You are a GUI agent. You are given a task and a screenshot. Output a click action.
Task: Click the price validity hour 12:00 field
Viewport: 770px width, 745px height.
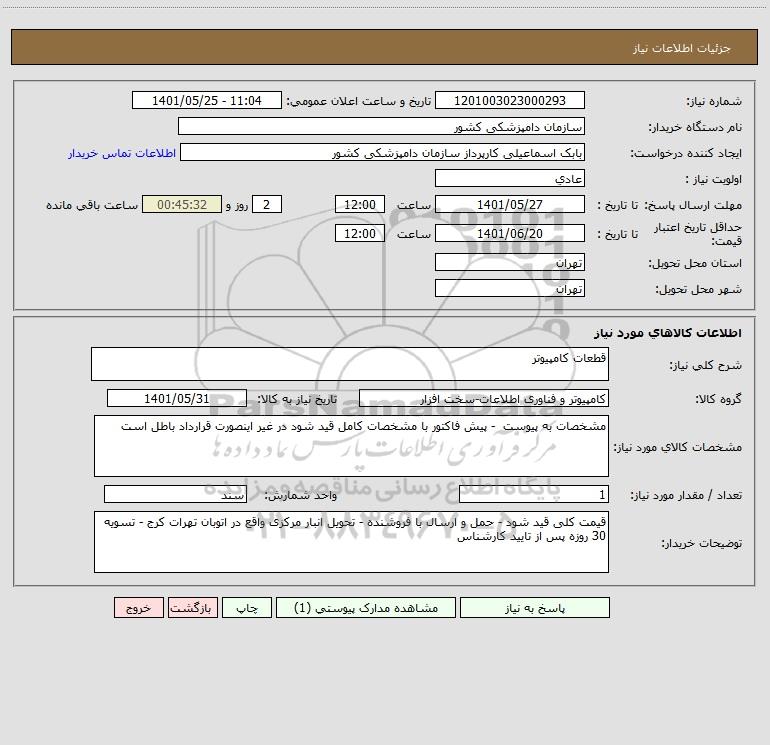coord(359,233)
